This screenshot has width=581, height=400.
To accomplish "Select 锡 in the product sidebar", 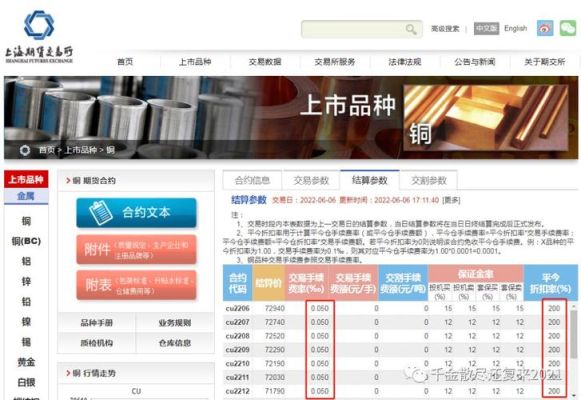I will point(26,342).
